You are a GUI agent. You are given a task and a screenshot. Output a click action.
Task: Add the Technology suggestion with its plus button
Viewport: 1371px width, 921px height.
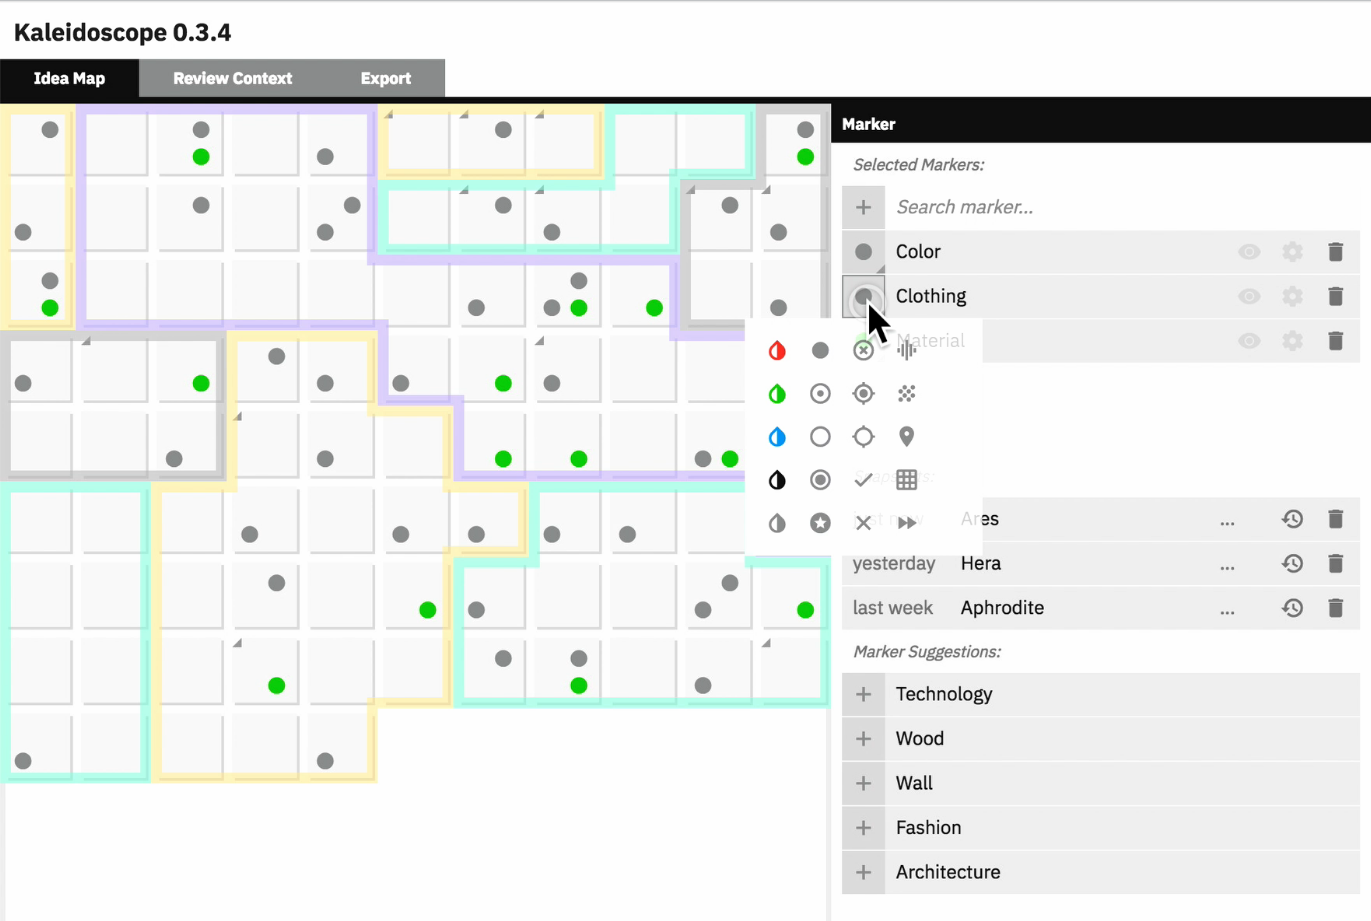click(x=863, y=694)
